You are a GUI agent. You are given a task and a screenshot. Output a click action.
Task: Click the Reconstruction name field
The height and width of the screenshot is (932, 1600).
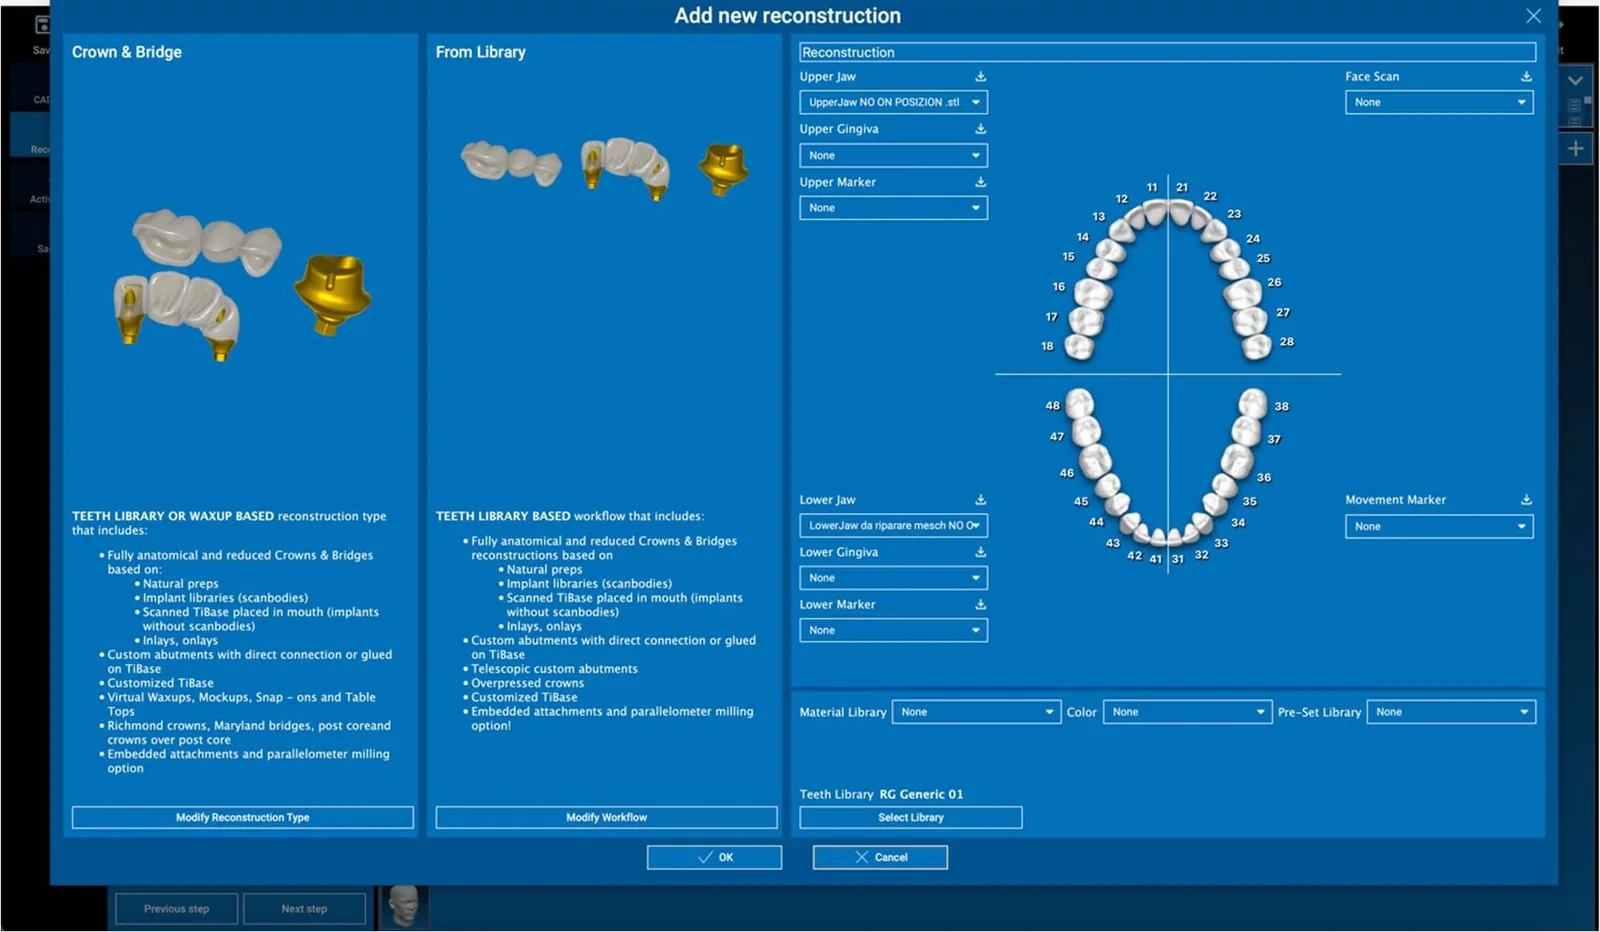[1167, 52]
